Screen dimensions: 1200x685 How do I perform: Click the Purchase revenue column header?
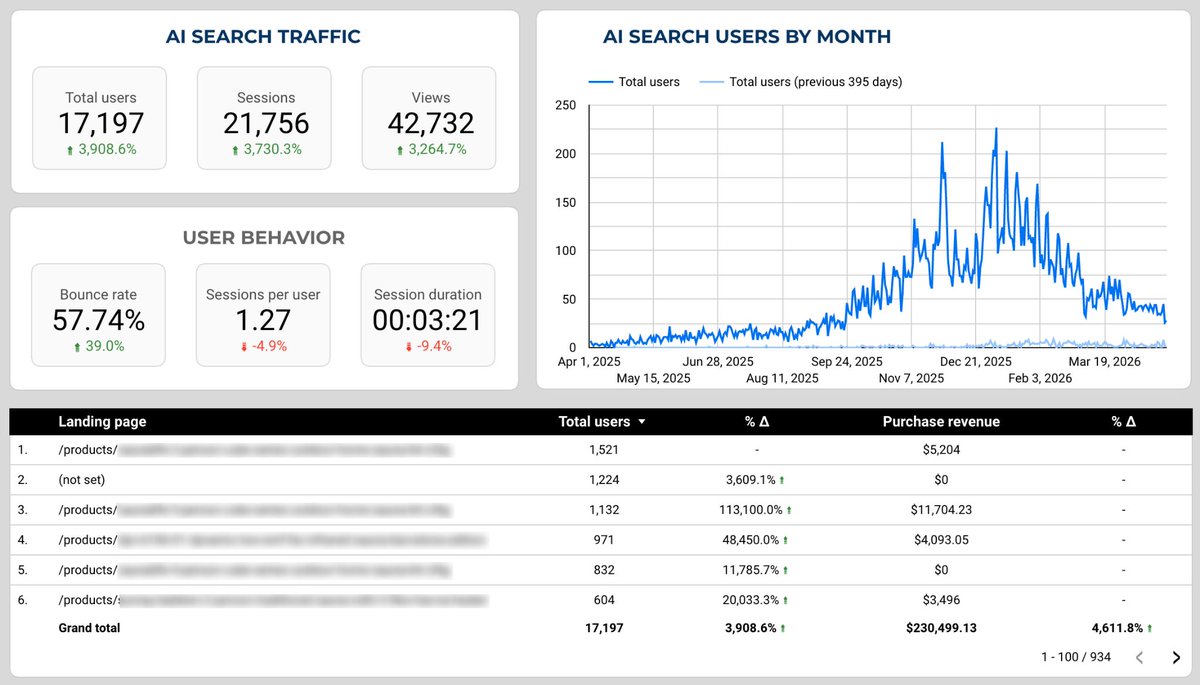[x=941, y=422]
